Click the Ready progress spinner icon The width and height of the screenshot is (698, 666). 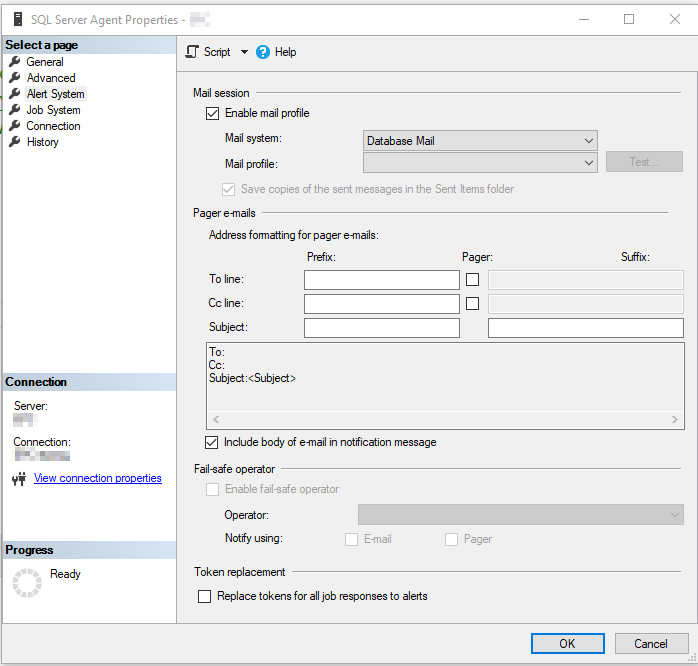pyautogui.click(x=27, y=583)
